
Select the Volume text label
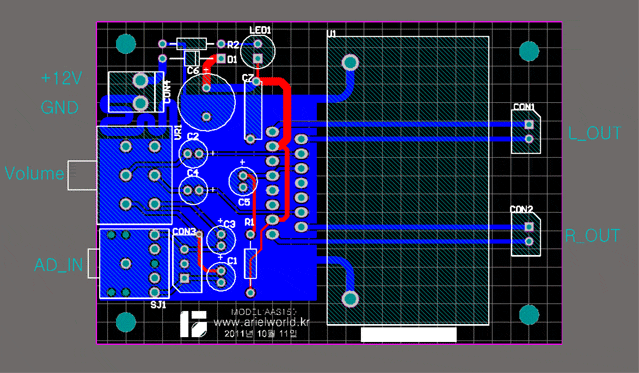[x=34, y=173]
